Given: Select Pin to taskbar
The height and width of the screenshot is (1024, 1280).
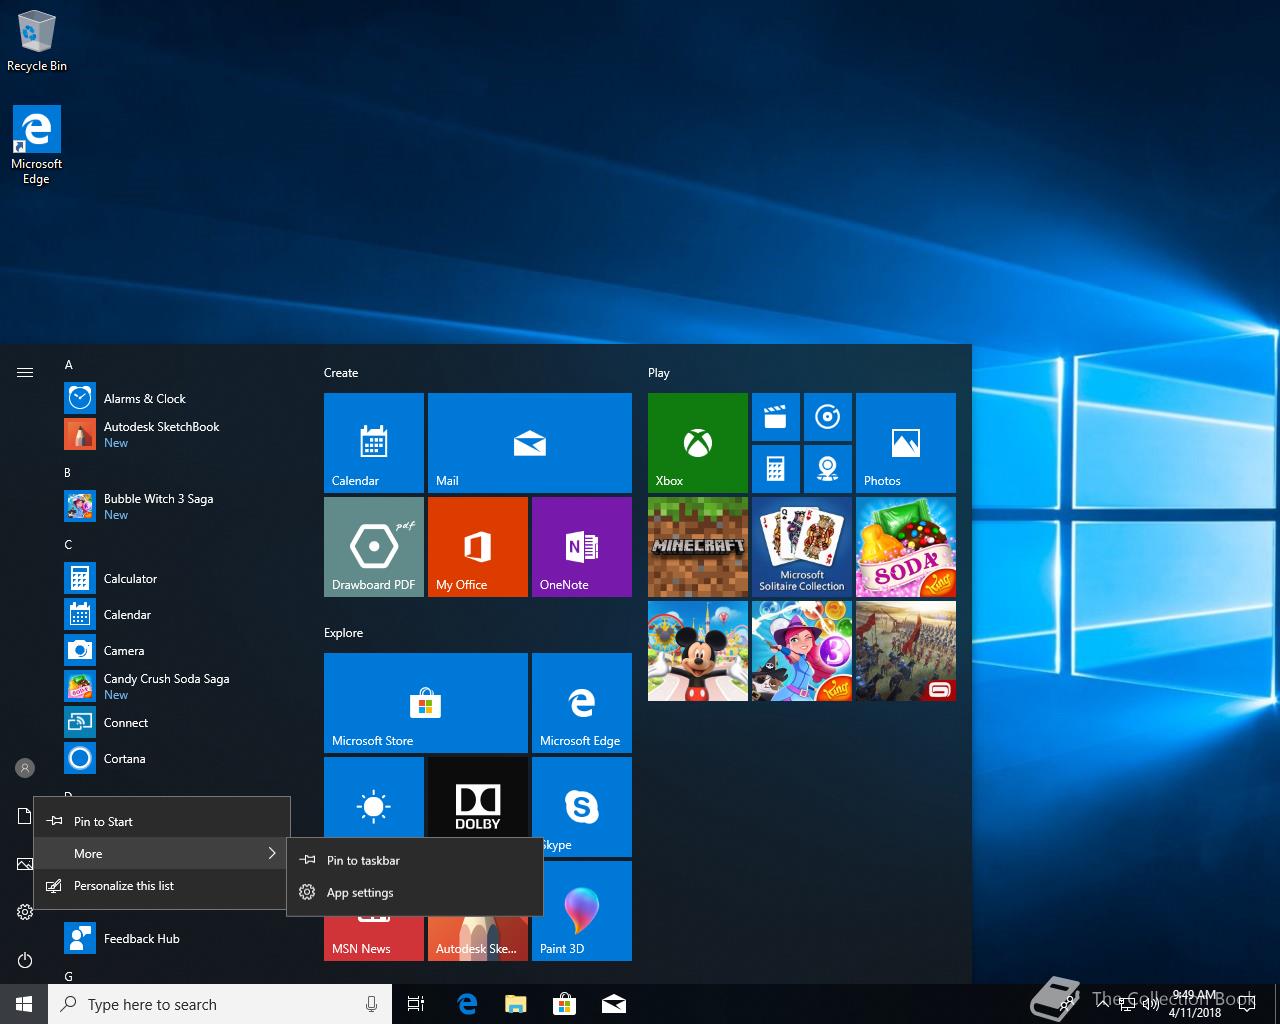Looking at the screenshot, I should click(x=415, y=860).
